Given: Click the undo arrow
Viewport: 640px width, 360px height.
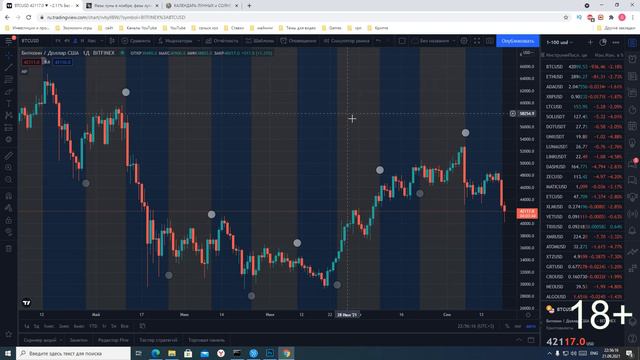Looking at the screenshot, I should tap(378, 41).
